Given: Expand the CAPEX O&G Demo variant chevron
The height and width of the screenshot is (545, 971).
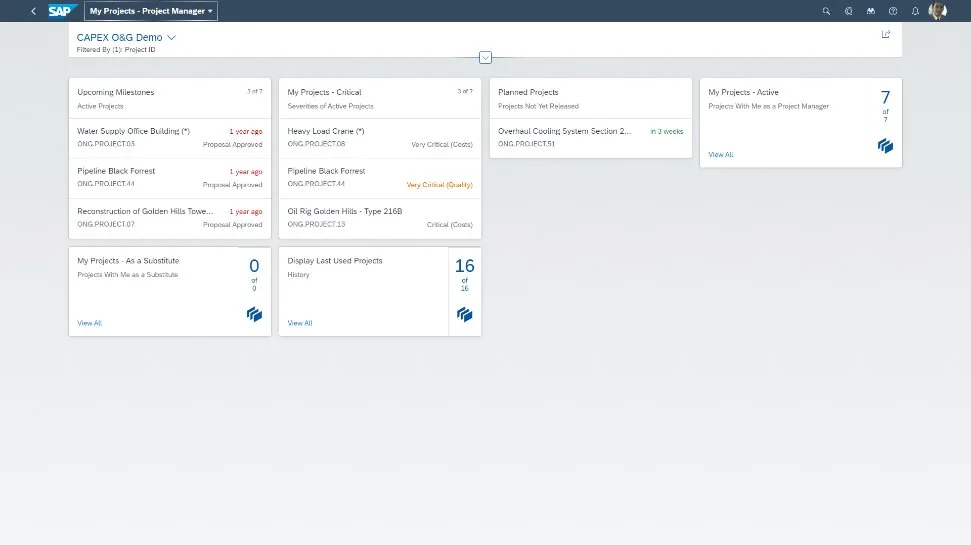Looking at the screenshot, I should 172,38.
